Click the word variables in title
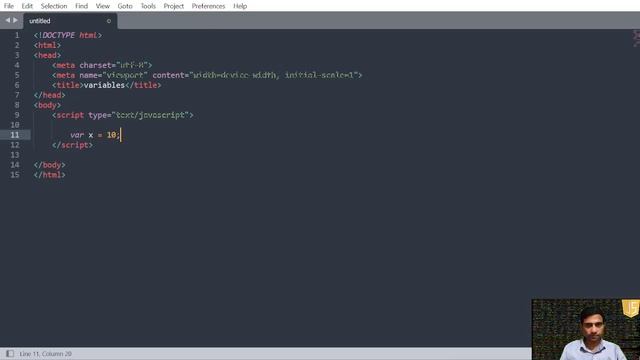 coord(104,85)
